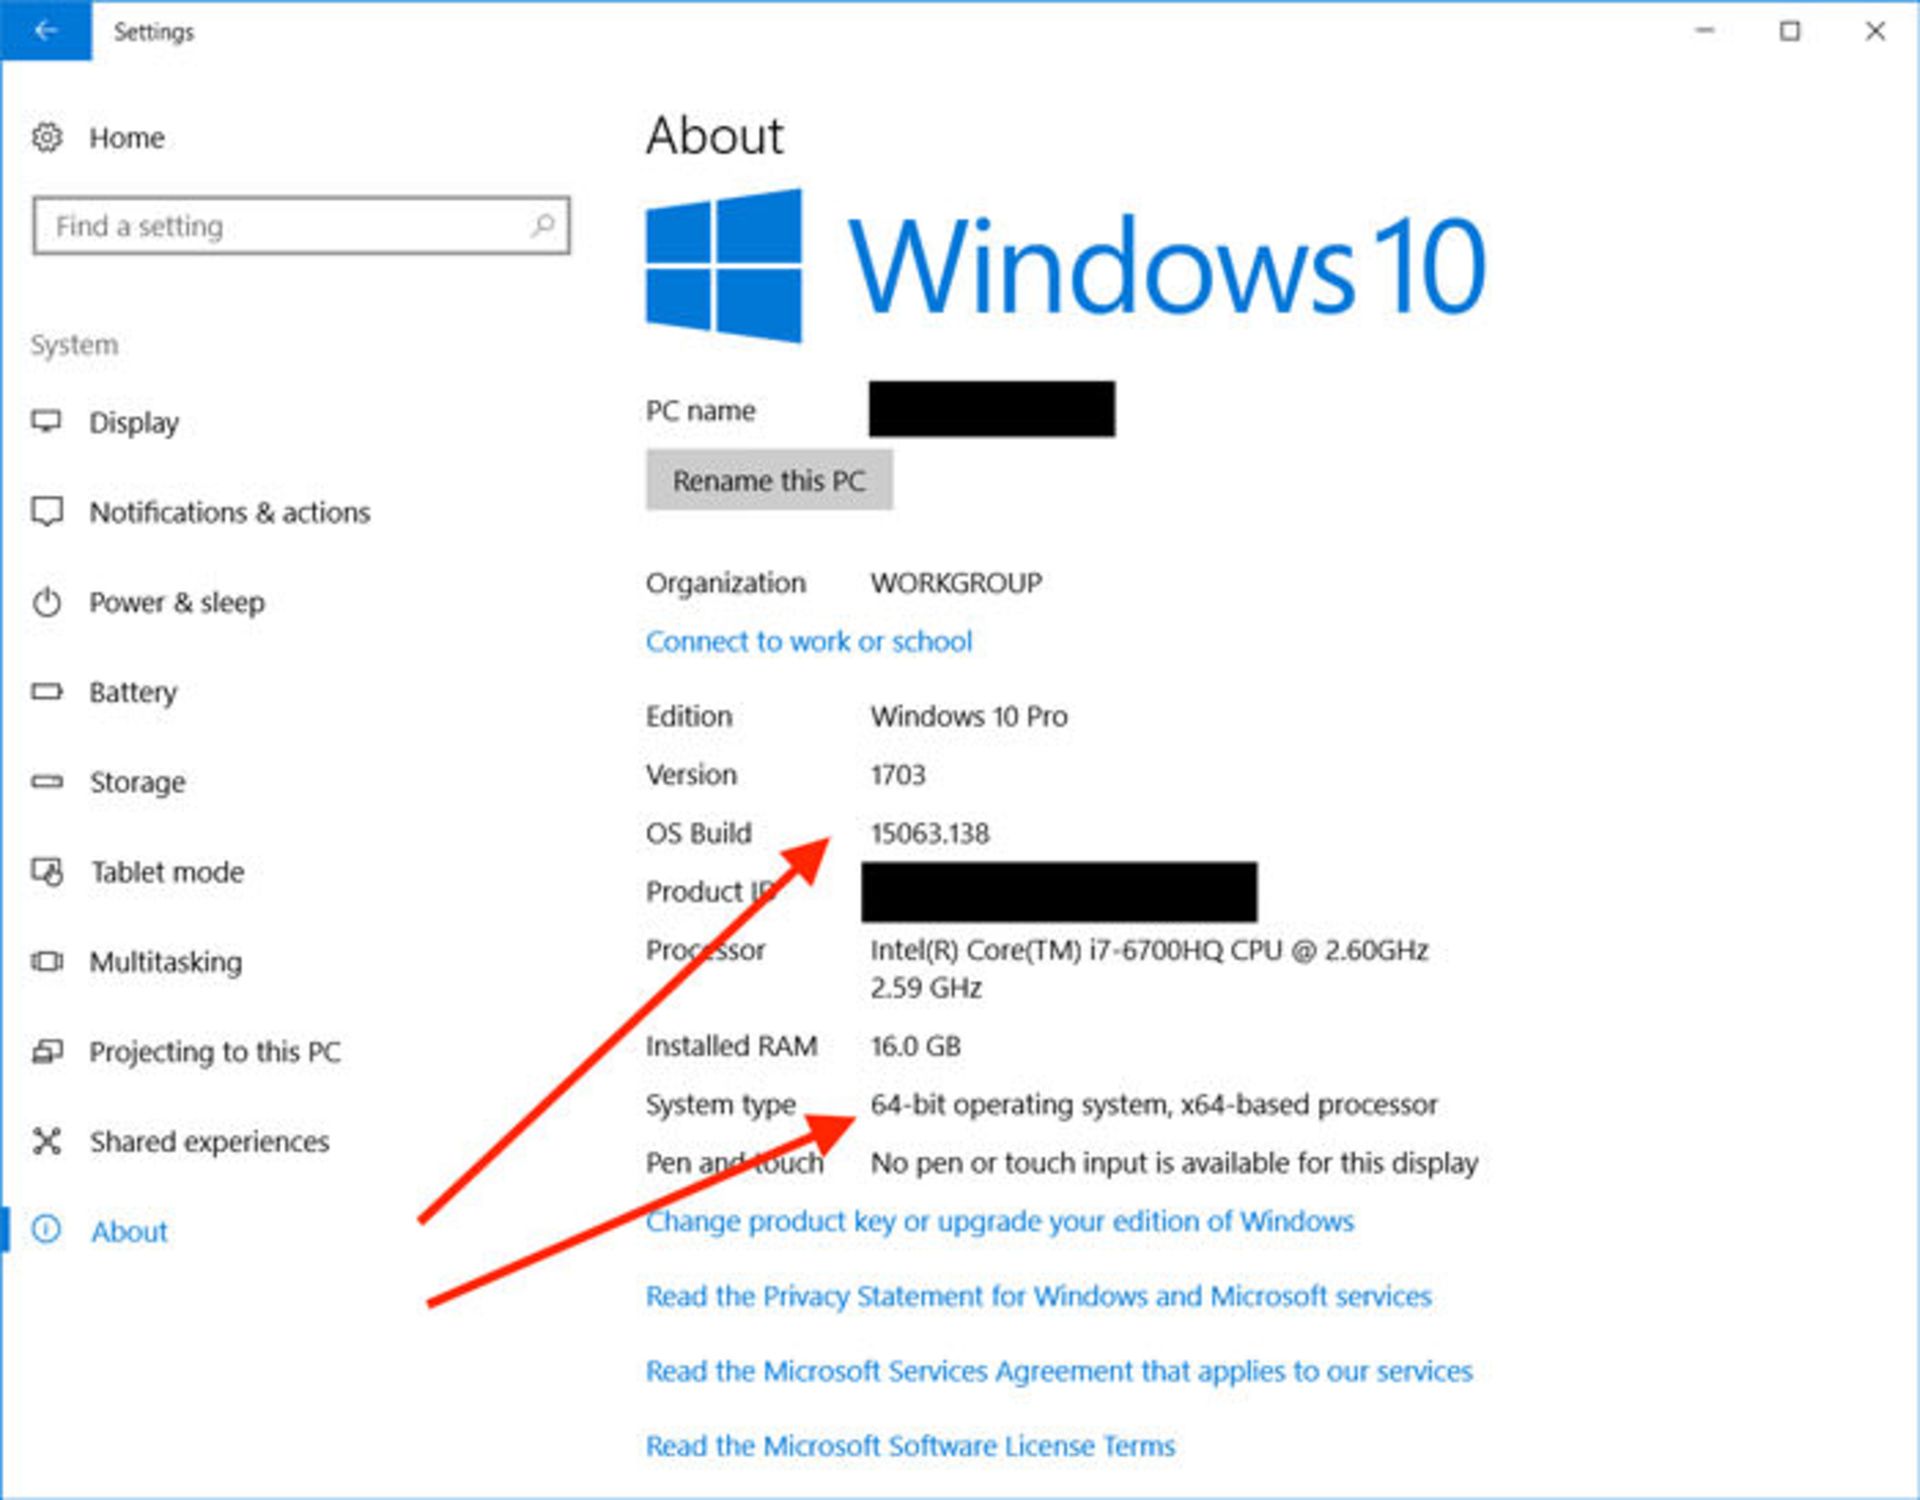This screenshot has height=1500, width=1920.
Task: Click the Battery icon
Action: [x=47, y=692]
